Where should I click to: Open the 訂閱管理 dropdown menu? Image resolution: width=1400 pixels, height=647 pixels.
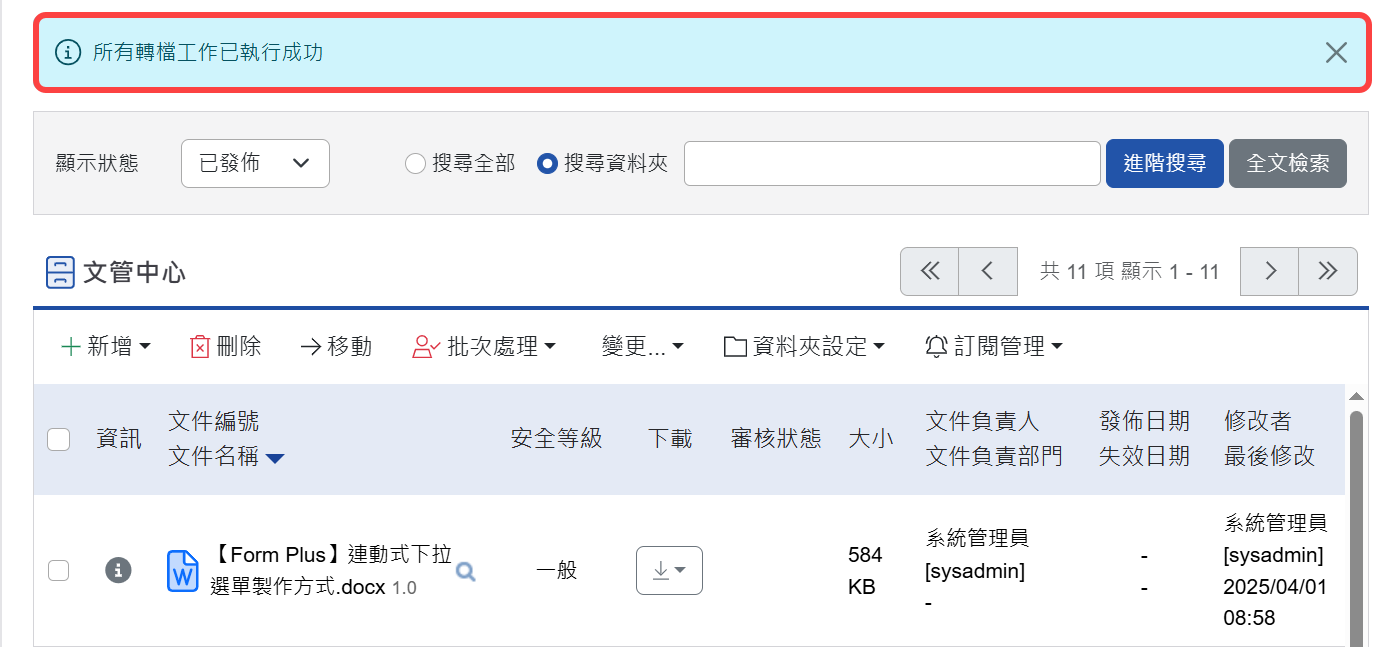pyautogui.click(x=994, y=347)
